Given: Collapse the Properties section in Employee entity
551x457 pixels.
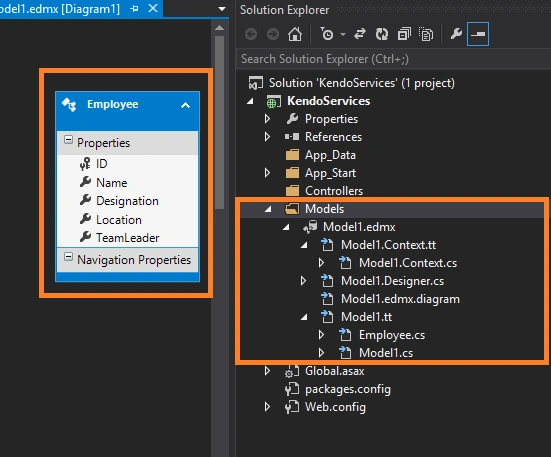Looking at the screenshot, I should (68, 140).
